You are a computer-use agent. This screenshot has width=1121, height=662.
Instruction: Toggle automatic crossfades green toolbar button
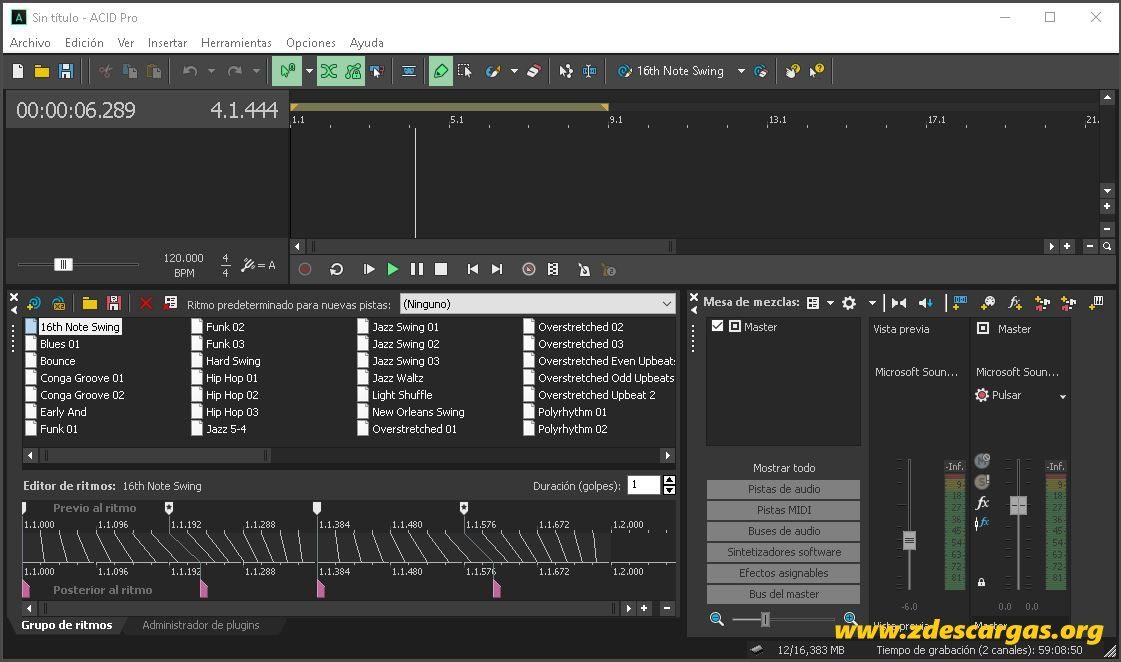pos(329,71)
